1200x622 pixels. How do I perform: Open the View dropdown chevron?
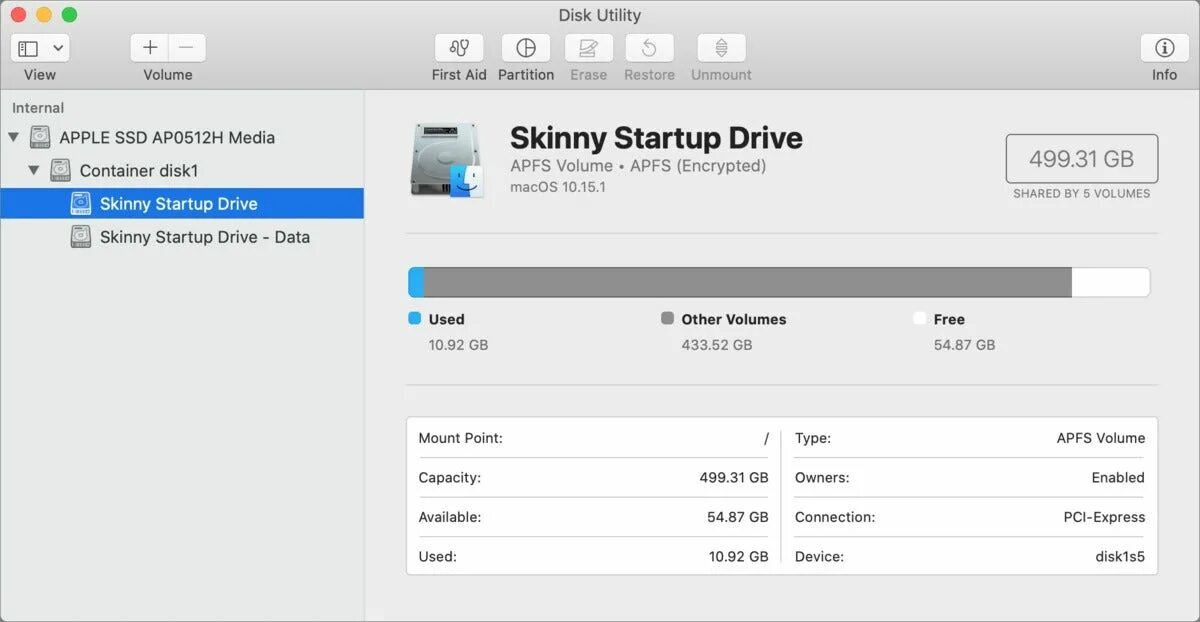point(58,48)
